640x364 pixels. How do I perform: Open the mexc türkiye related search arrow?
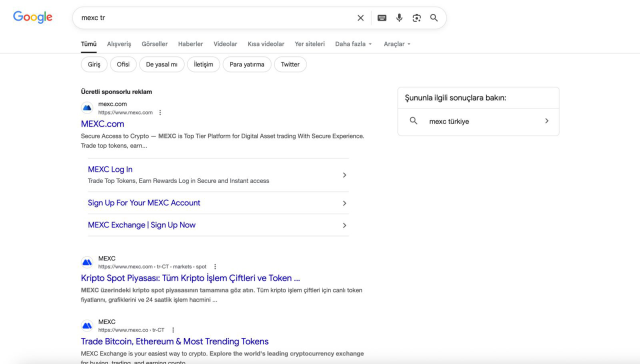click(547, 121)
